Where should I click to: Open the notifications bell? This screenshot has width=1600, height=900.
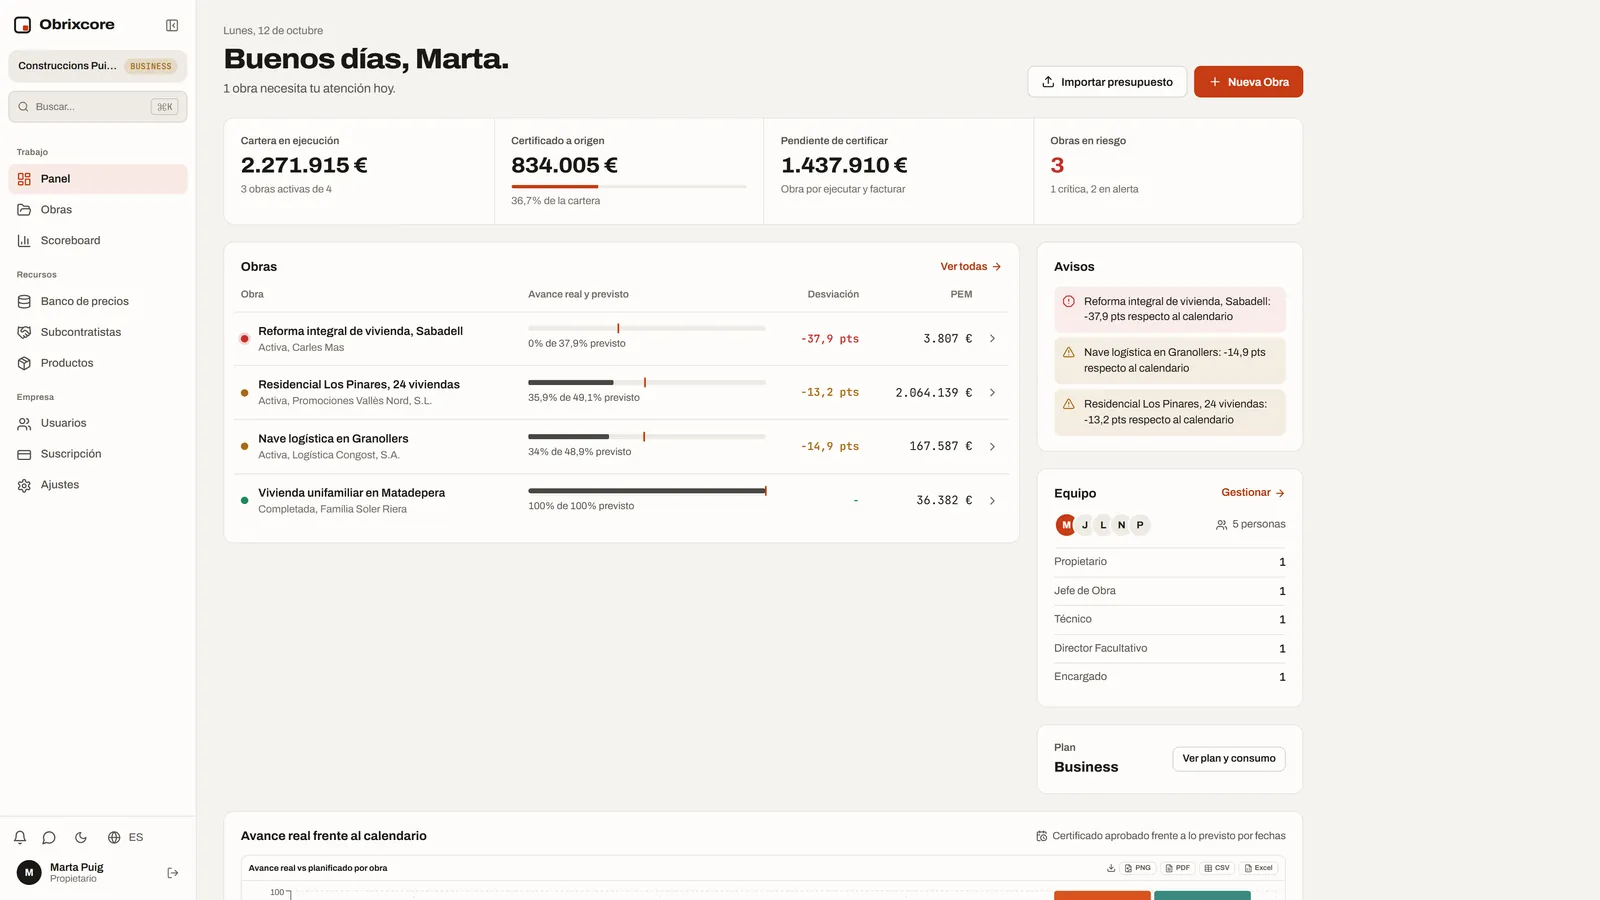[x=20, y=837]
